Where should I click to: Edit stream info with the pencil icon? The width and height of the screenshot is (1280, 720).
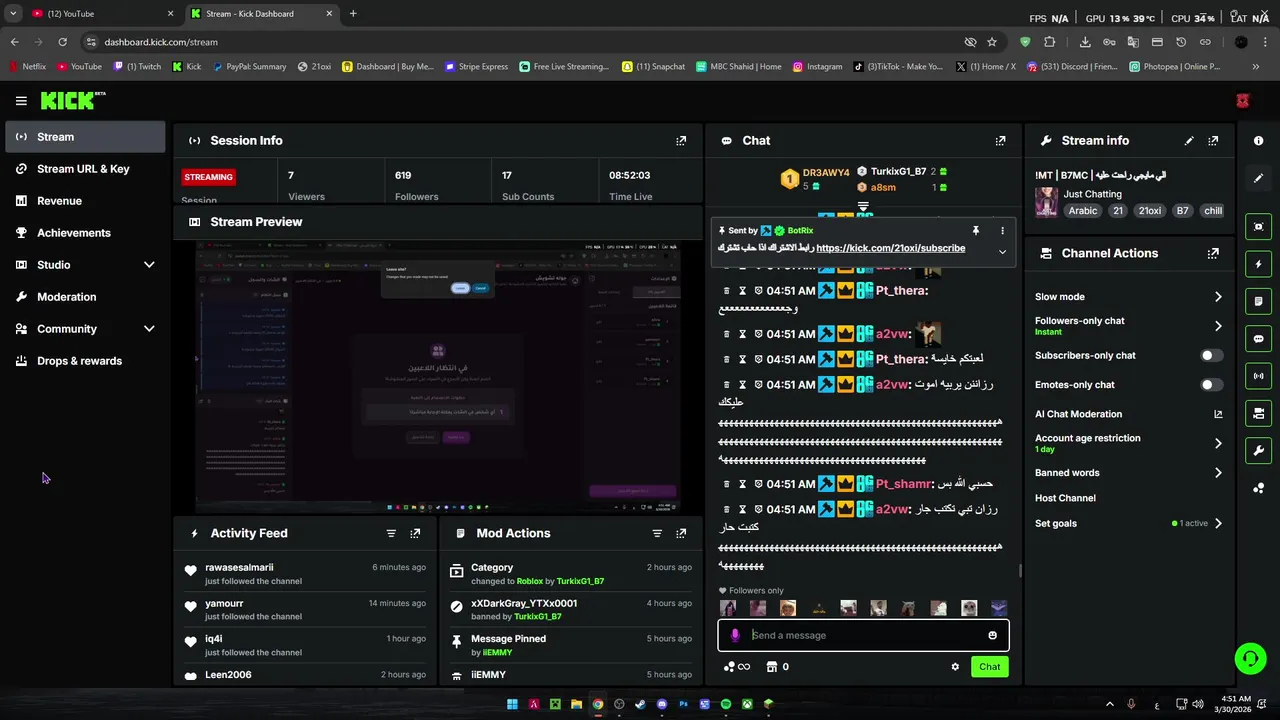[1189, 141]
